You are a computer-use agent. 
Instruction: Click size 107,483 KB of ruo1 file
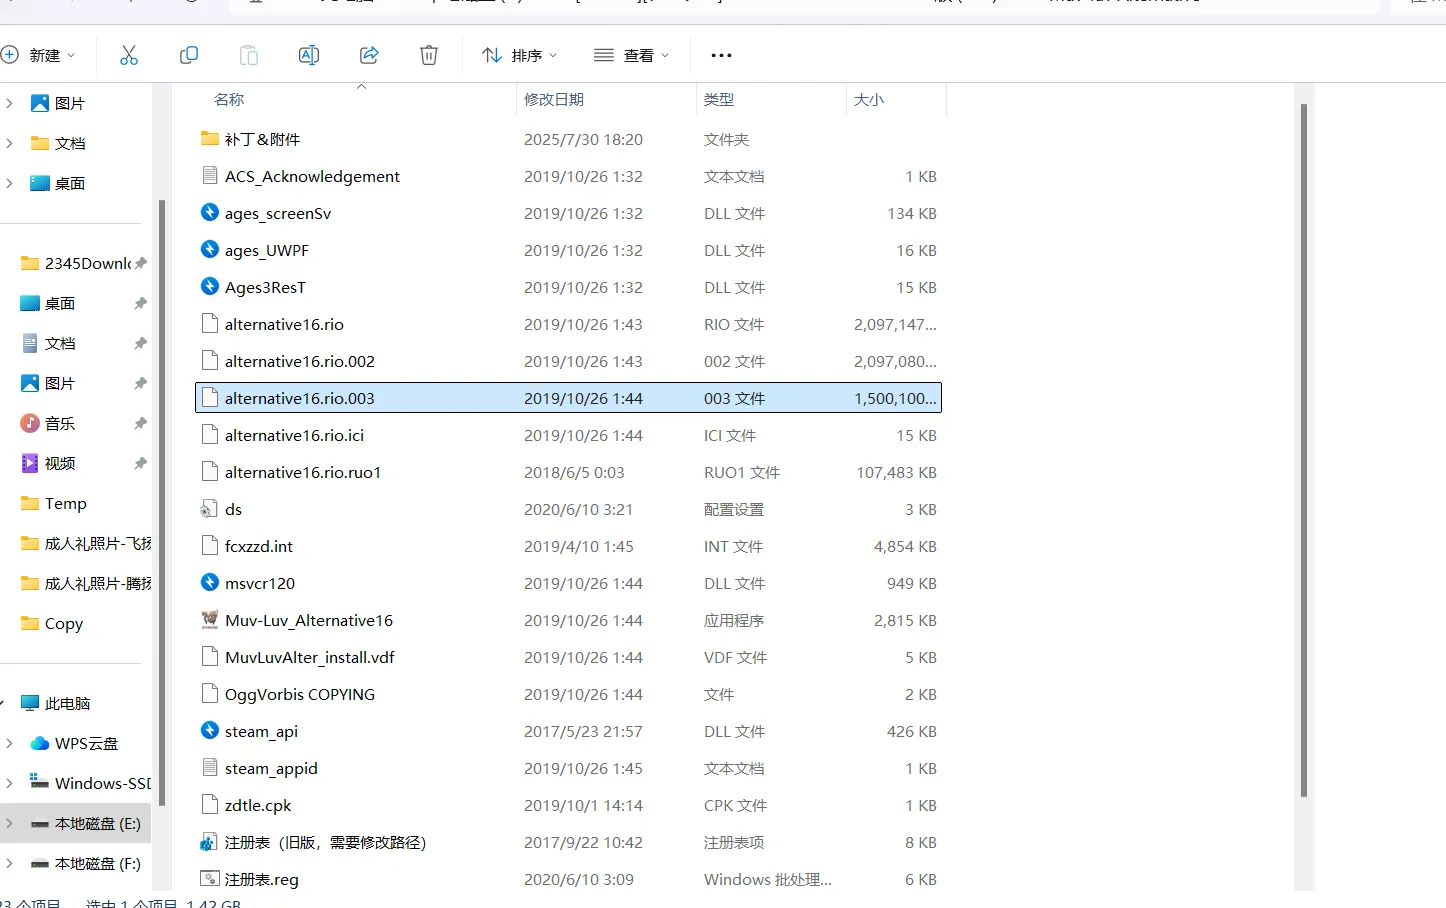896,472
